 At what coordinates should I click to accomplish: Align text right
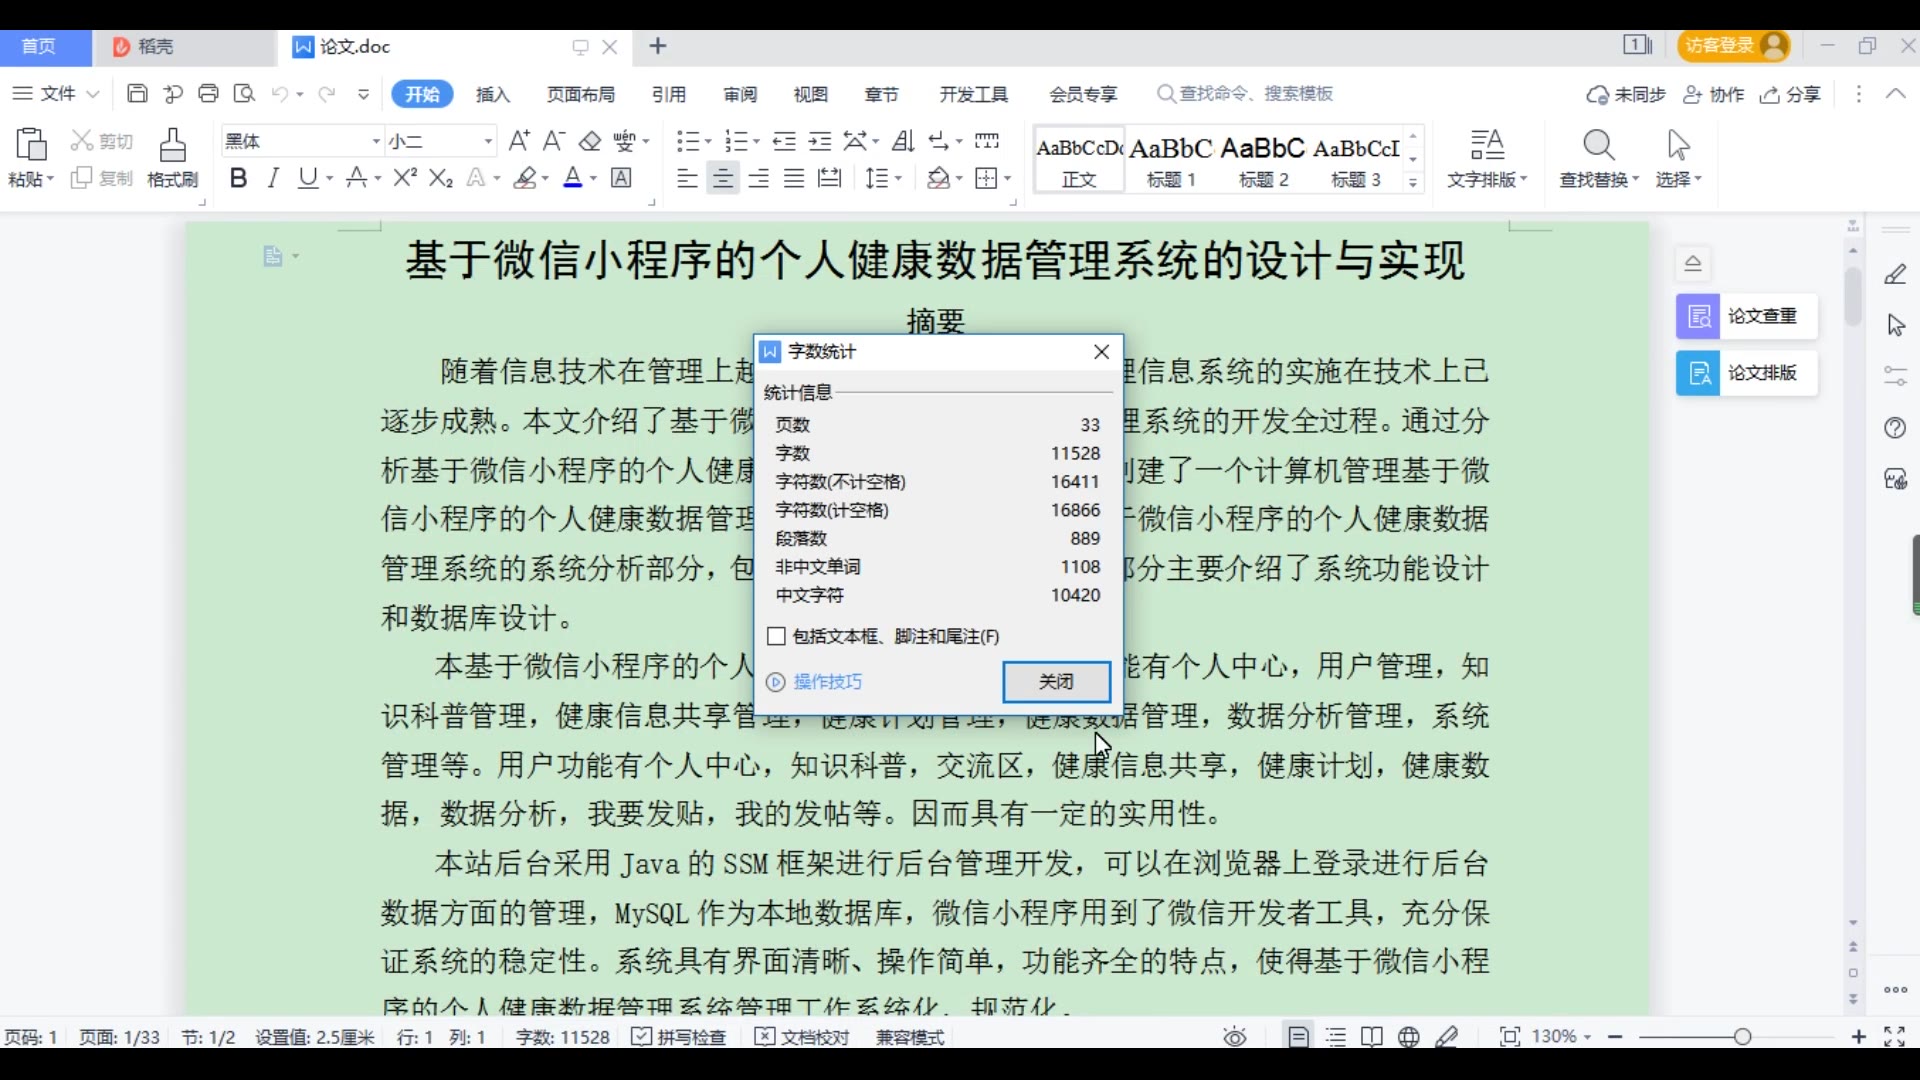(x=759, y=178)
